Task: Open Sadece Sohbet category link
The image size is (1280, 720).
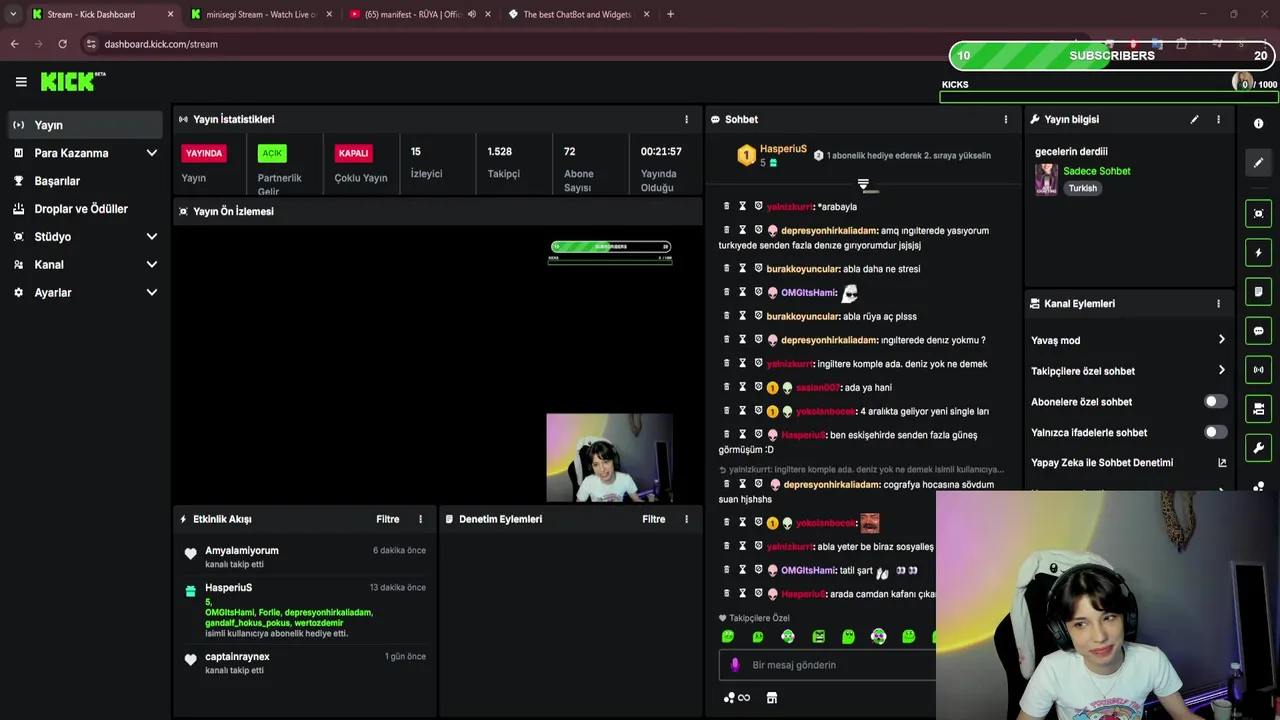Action: click(1096, 171)
